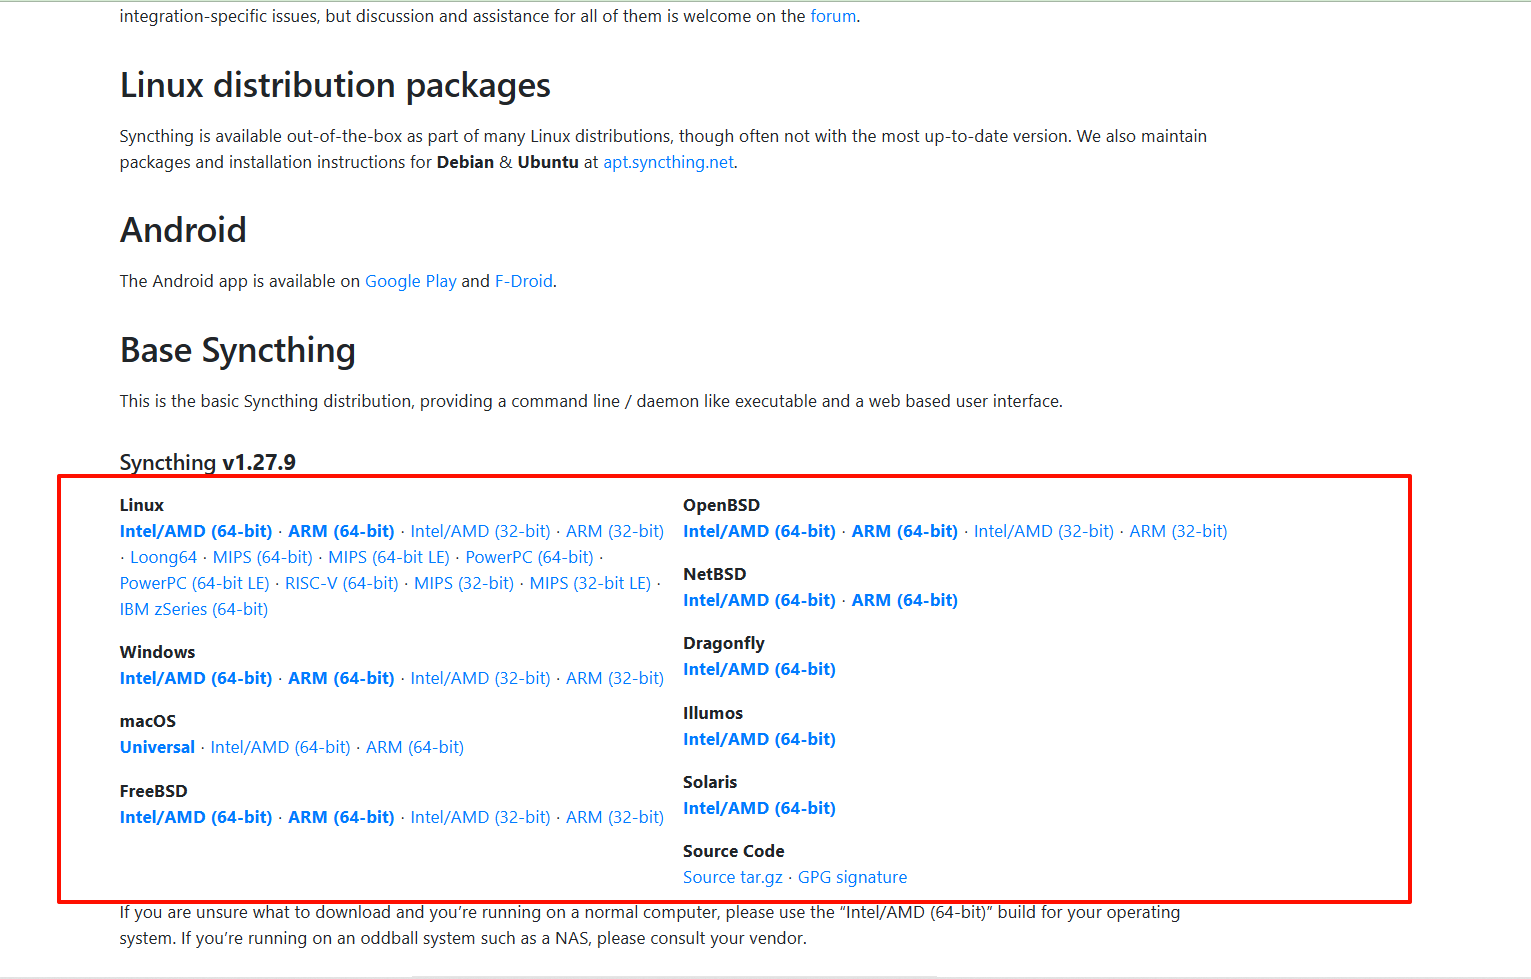Viewport: 1531px width, 979px height.
Task: Download Linux ARM (64-bit) build
Action: (x=341, y=531)
